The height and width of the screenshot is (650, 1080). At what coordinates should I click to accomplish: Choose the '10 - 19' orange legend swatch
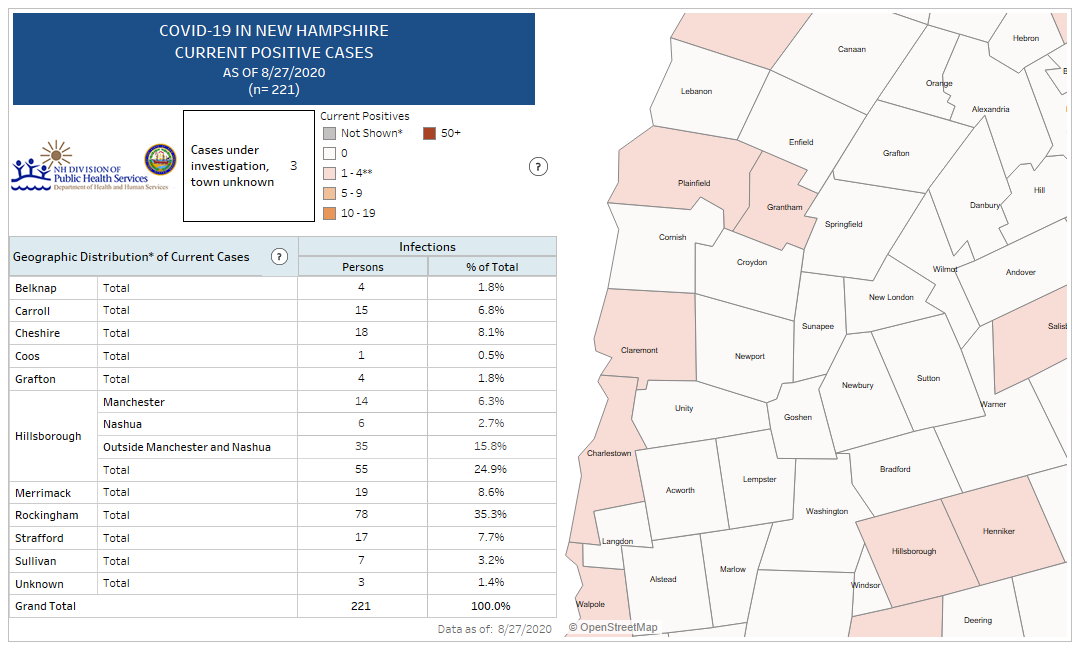point(328,213)
